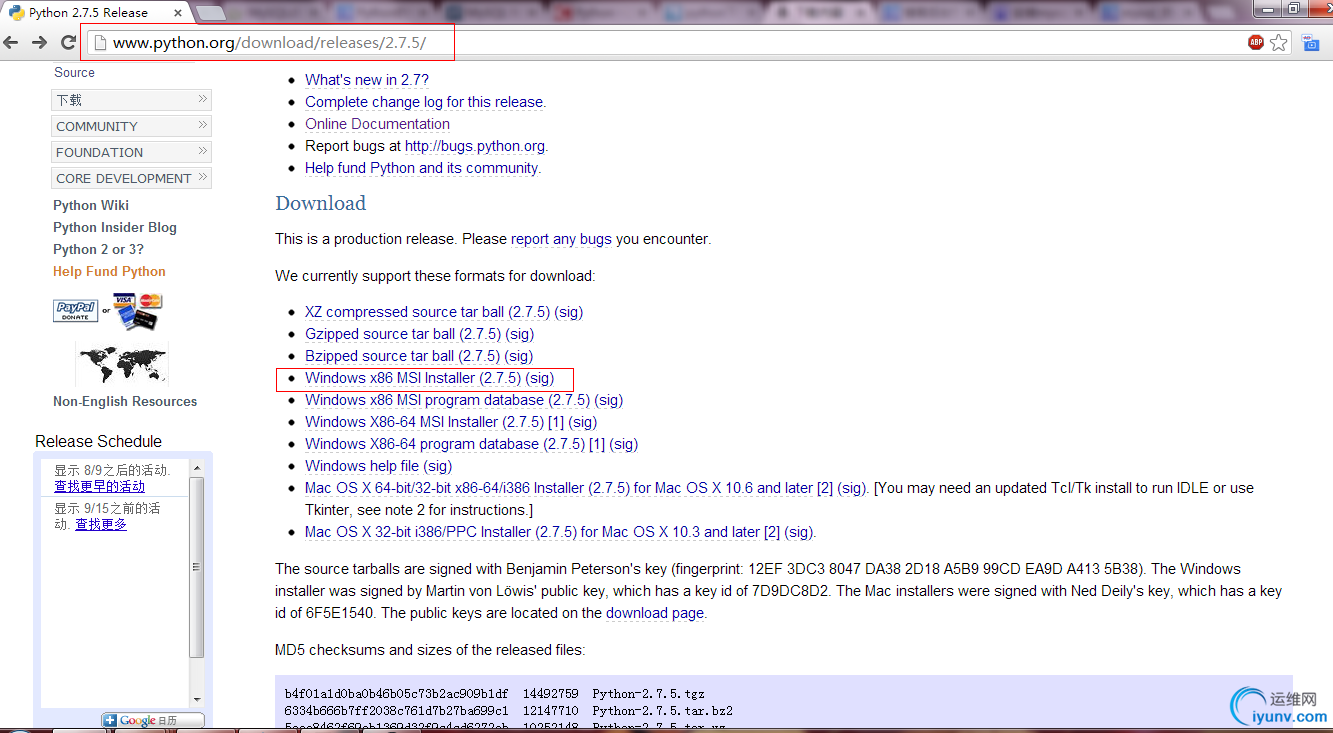Donate via the PayPal Donate icon
The width and height of the screenshot is (1333, 733).
(76, 311)
